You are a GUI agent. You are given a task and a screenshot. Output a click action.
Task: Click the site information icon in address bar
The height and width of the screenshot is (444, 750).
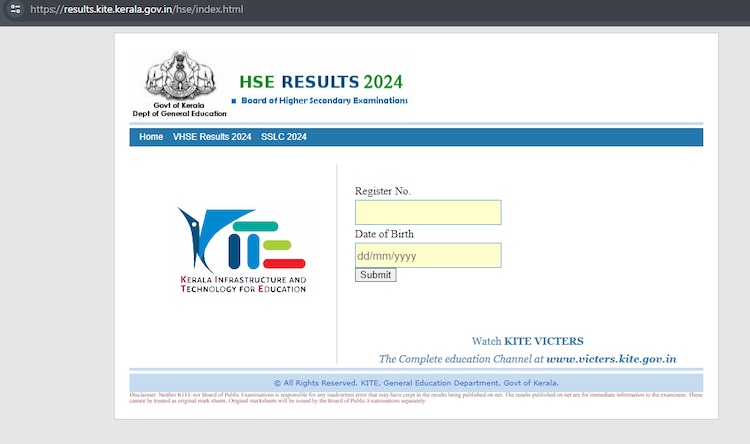pos(14,9)
